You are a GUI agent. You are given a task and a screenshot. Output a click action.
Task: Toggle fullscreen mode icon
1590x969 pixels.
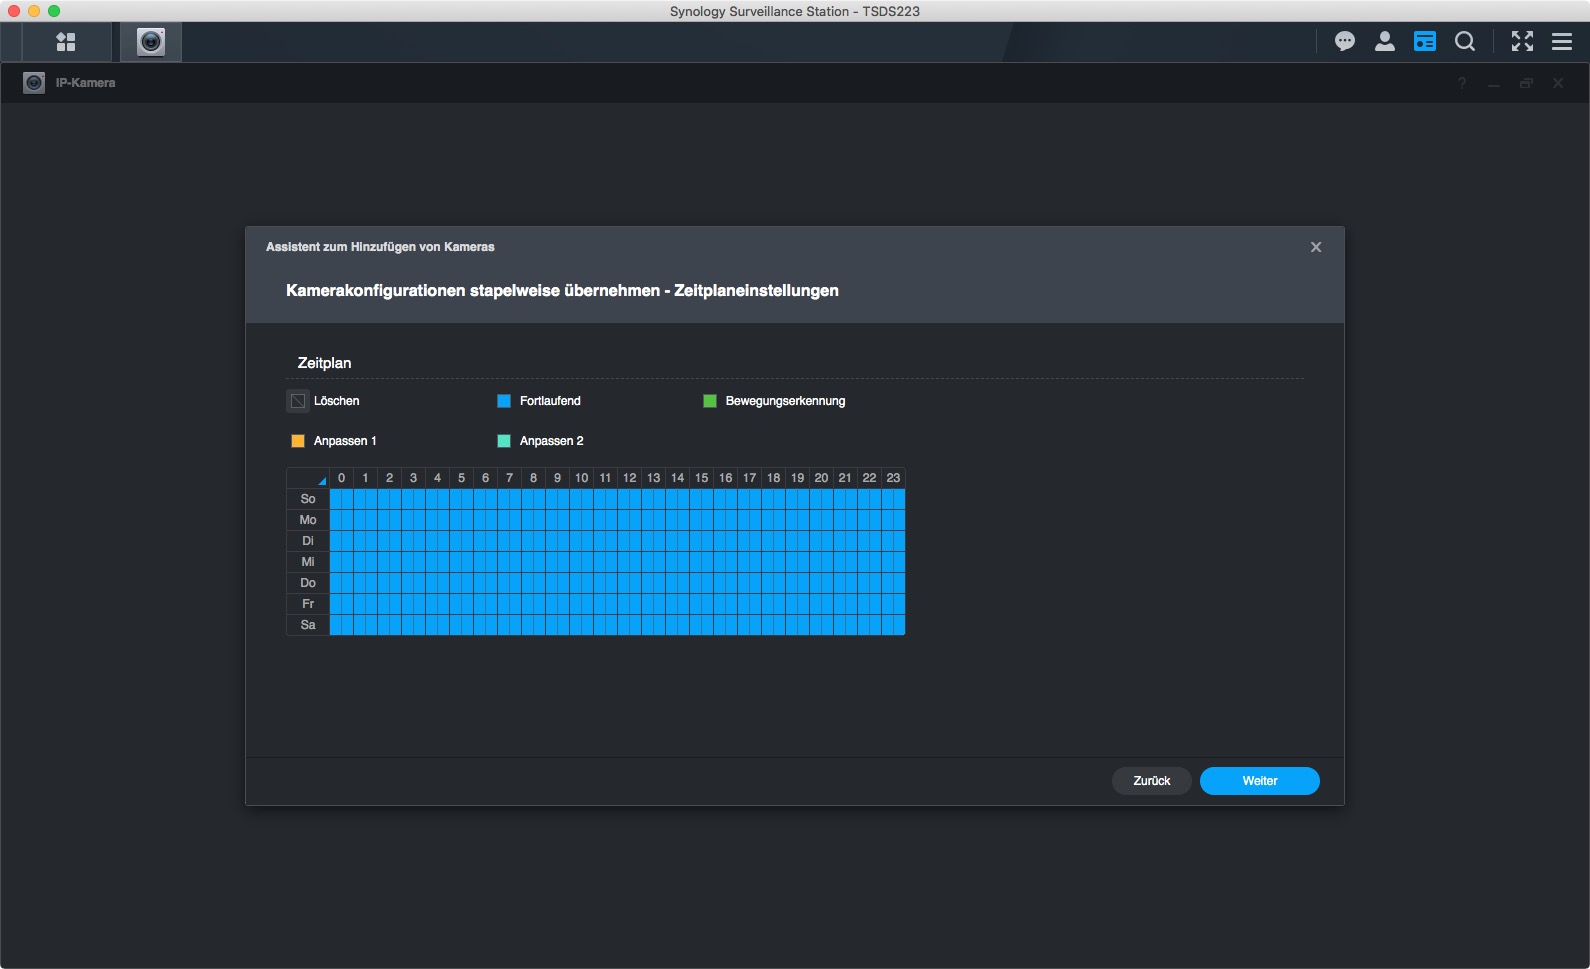click(1522, 41)
